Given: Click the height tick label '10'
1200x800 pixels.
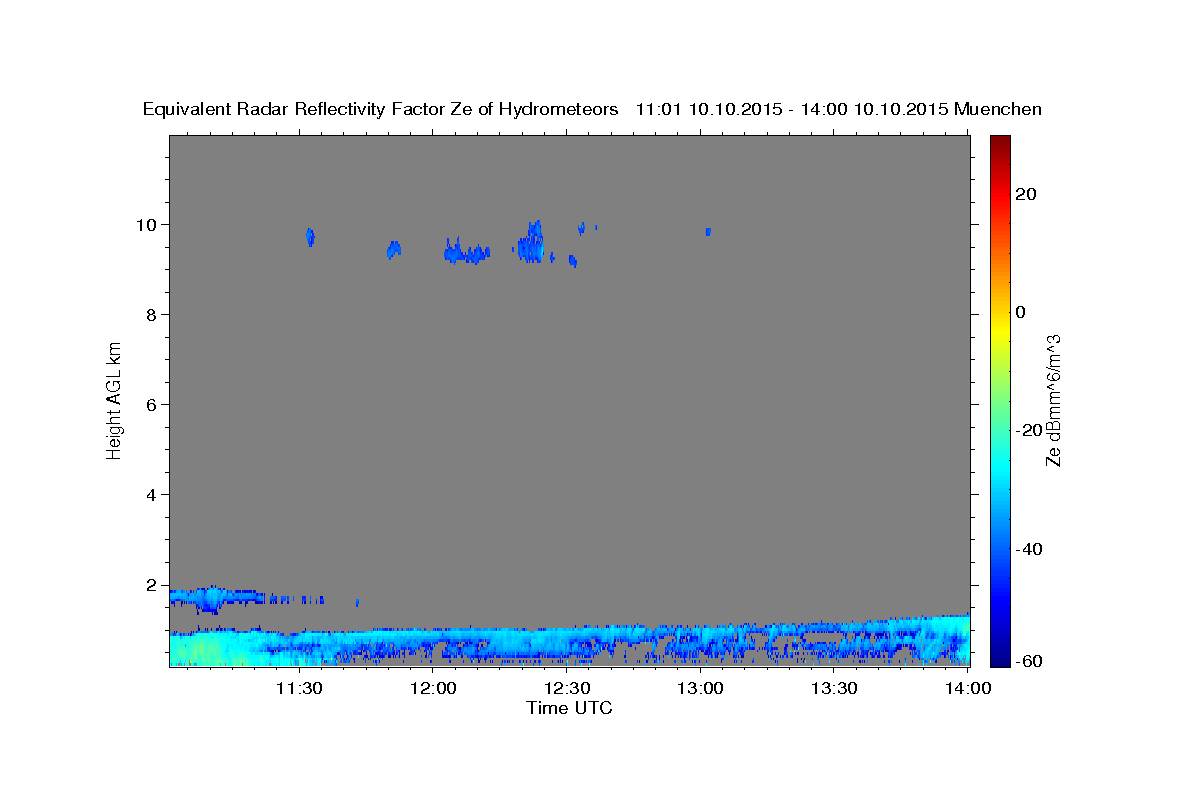Looking at the screenshot, I should click(148, 224).
